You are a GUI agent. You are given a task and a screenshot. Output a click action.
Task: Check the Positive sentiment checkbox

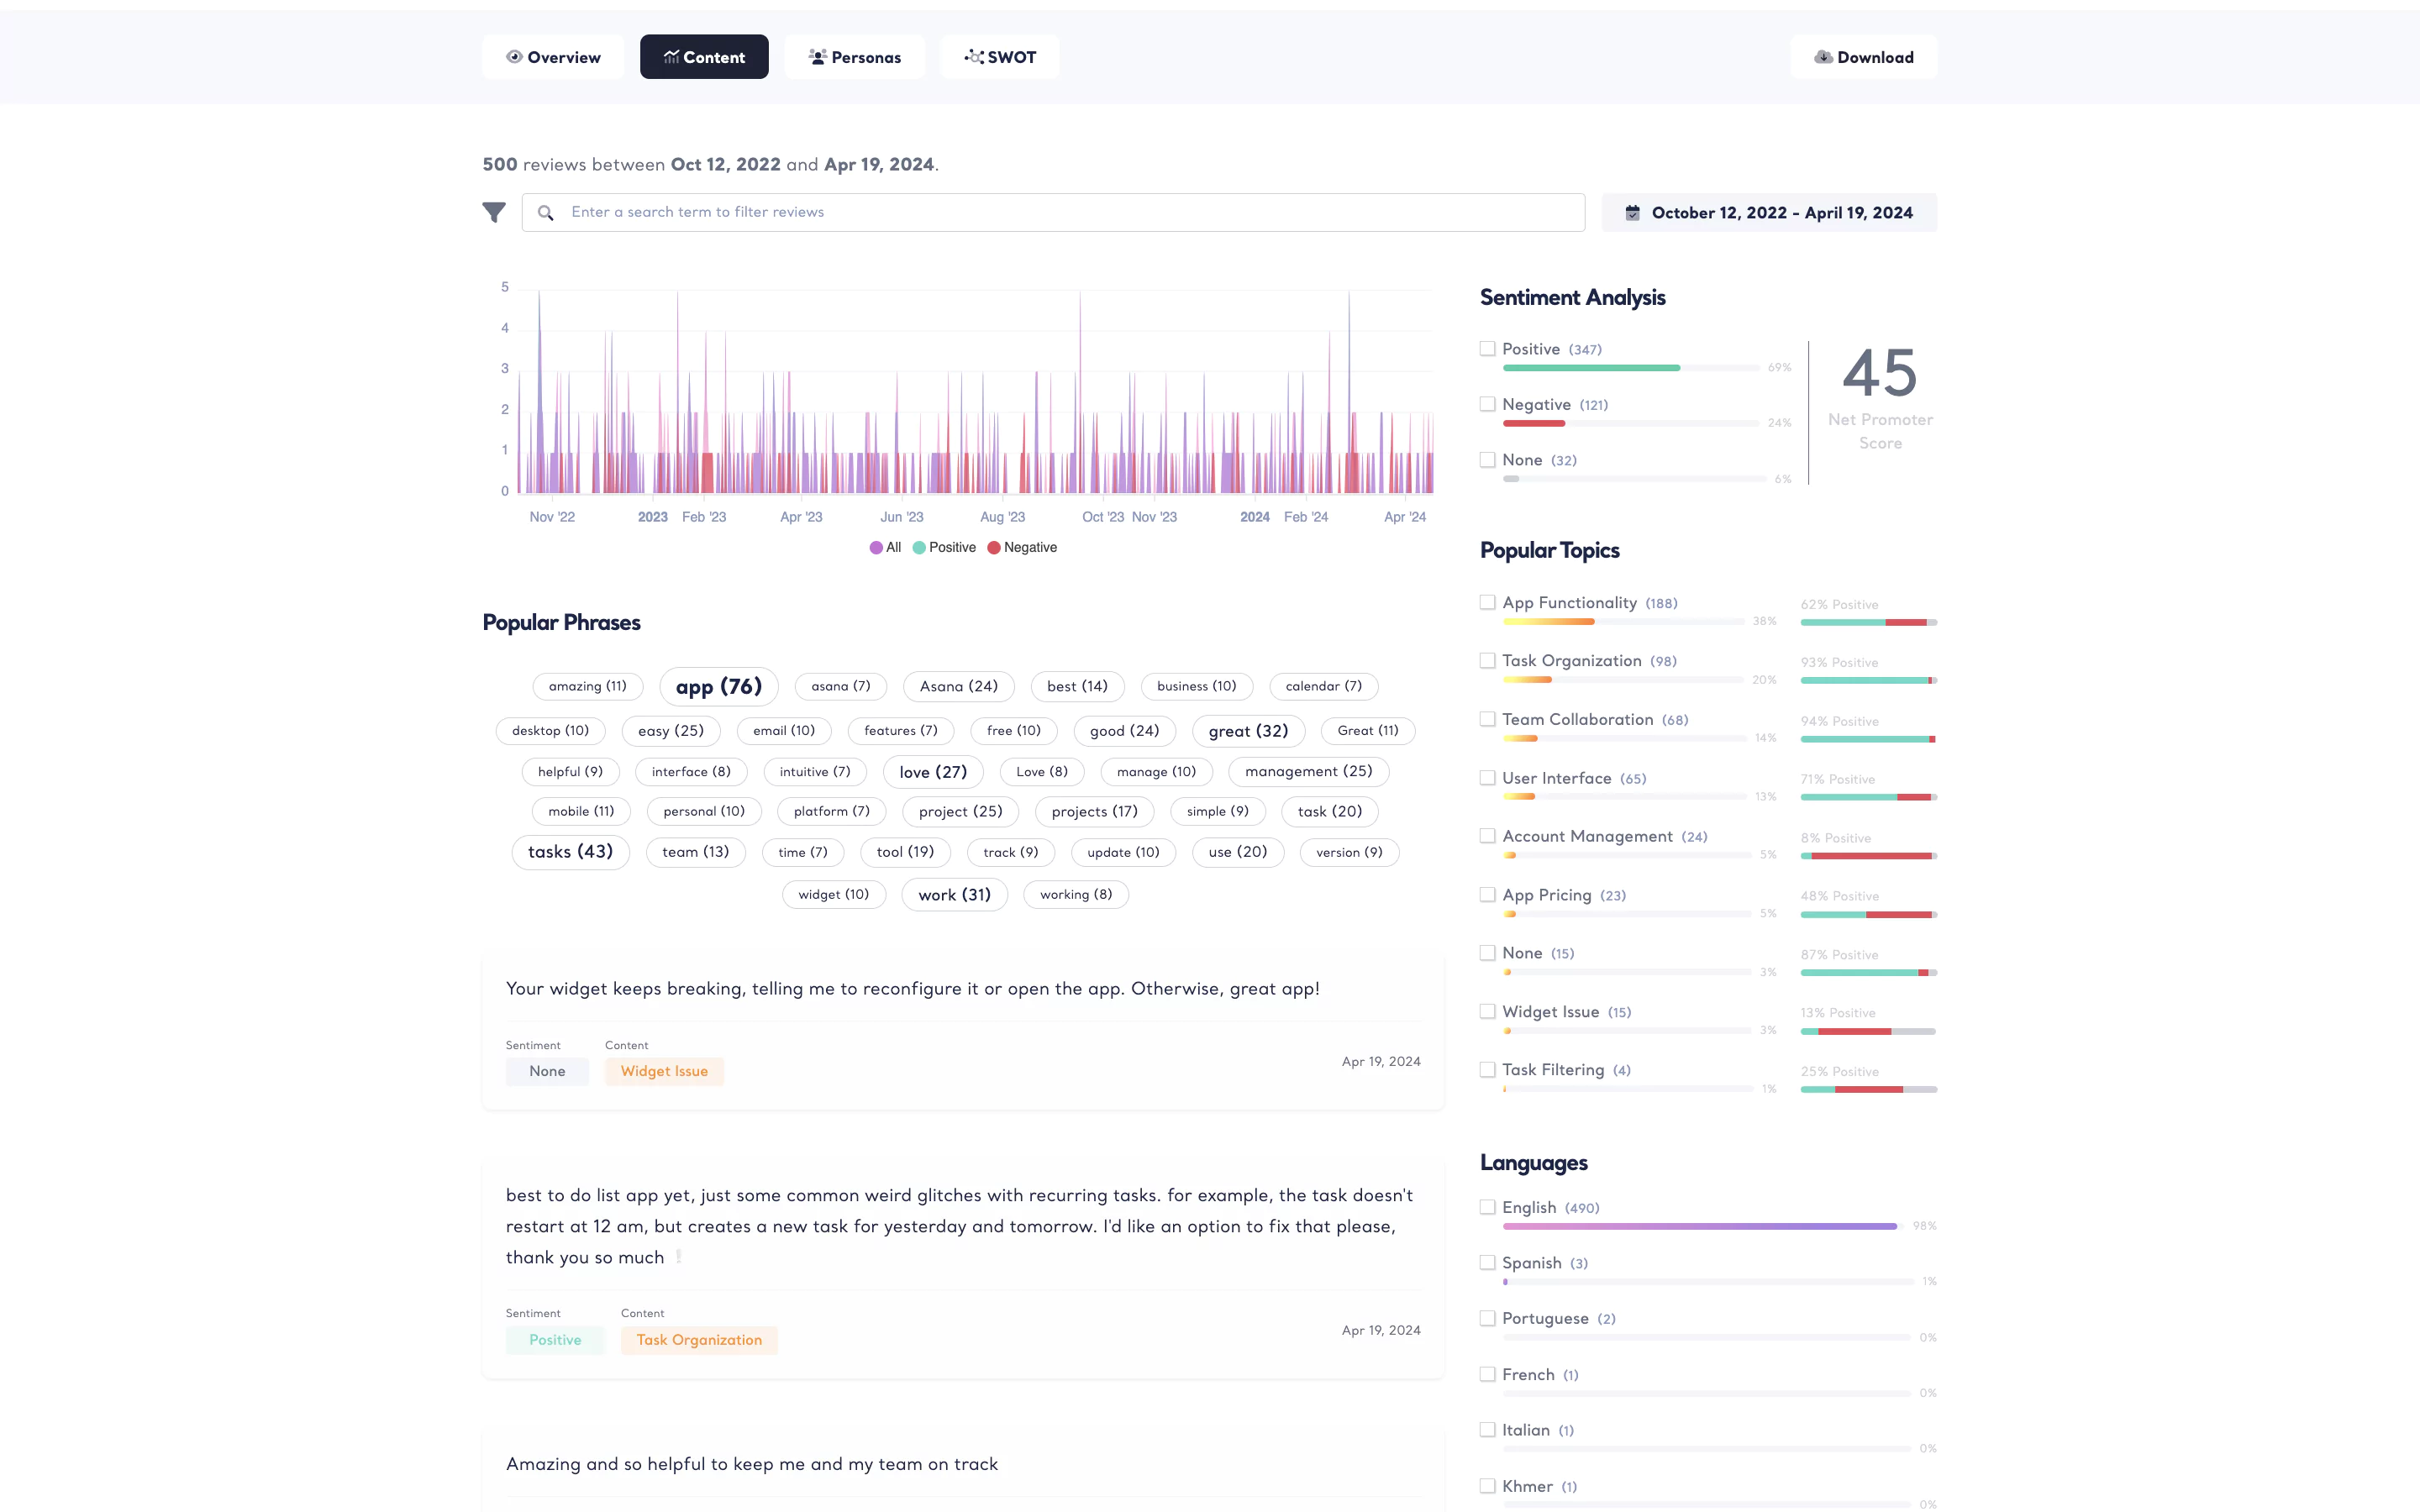pos(1488,349)
